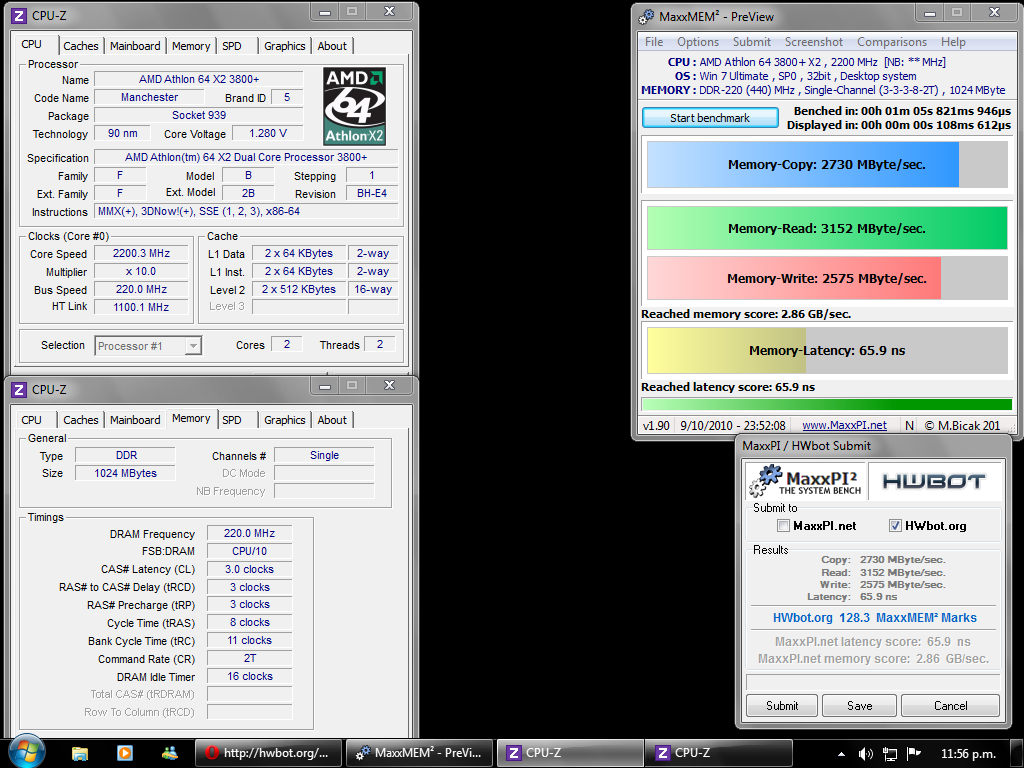Select About tab in the lower CPU-Z window
This screenshot has height=768, width=1024.
(x=332, y=420)
